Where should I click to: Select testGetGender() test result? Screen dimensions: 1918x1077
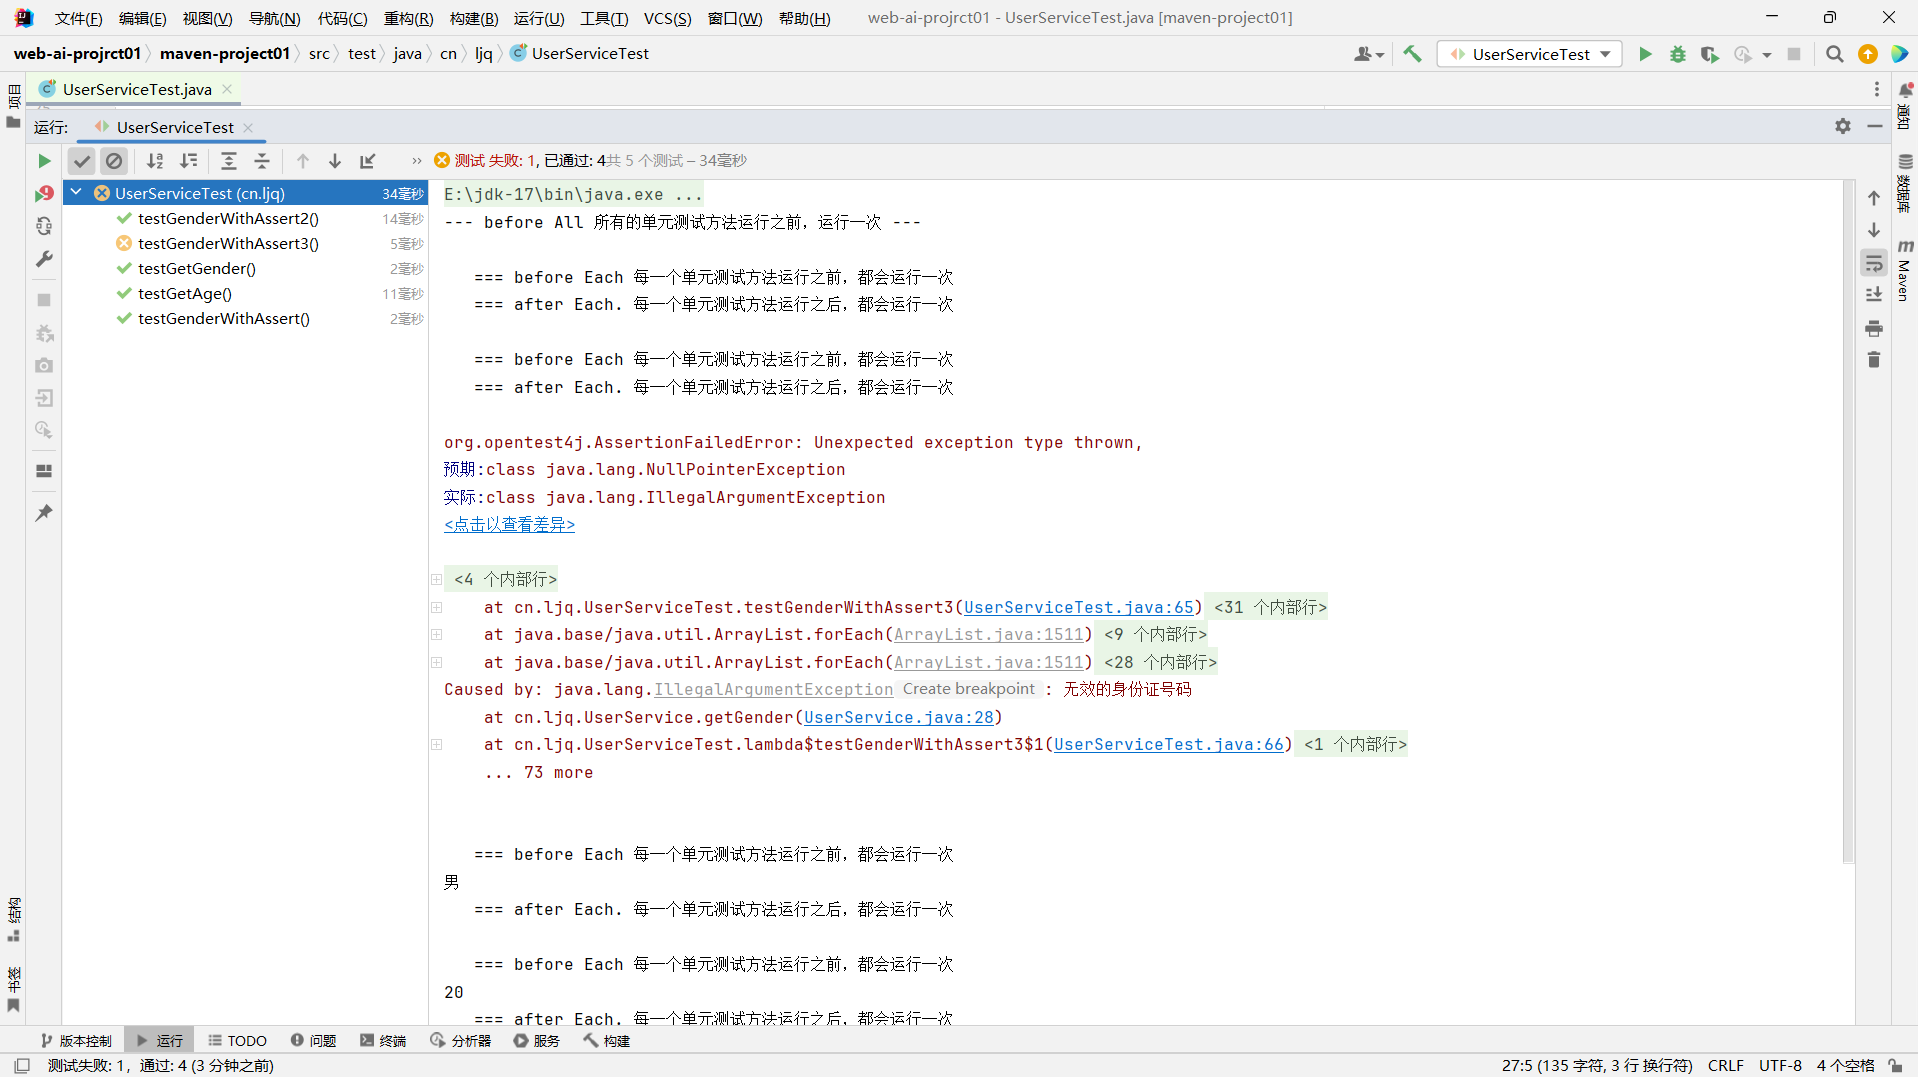coord(197,268)
